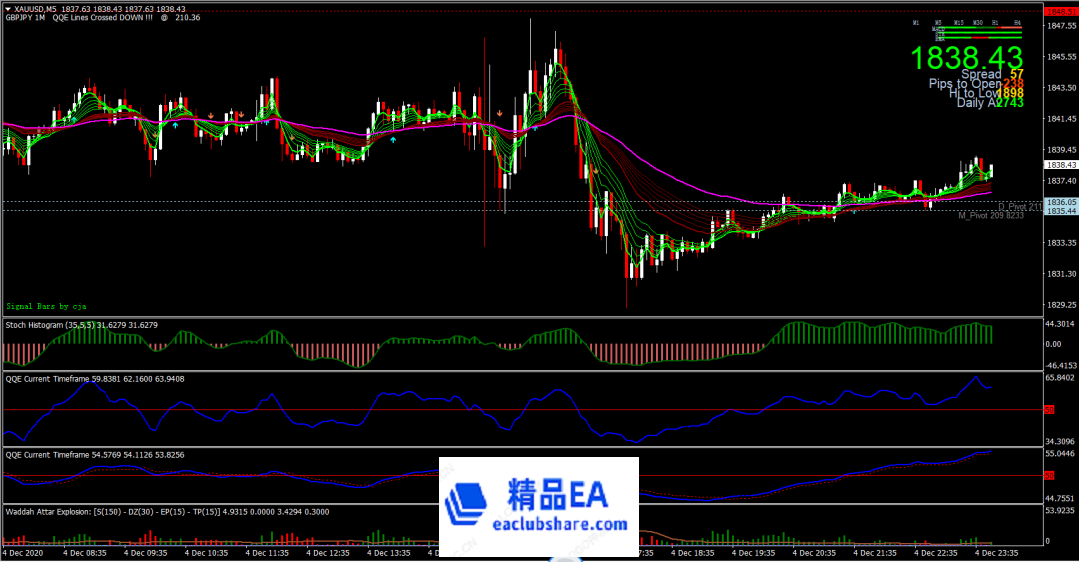Click the M1 timeframe label in Signal Bars
This screenshot has width=1079, height=562.
[x=916, y=23]
